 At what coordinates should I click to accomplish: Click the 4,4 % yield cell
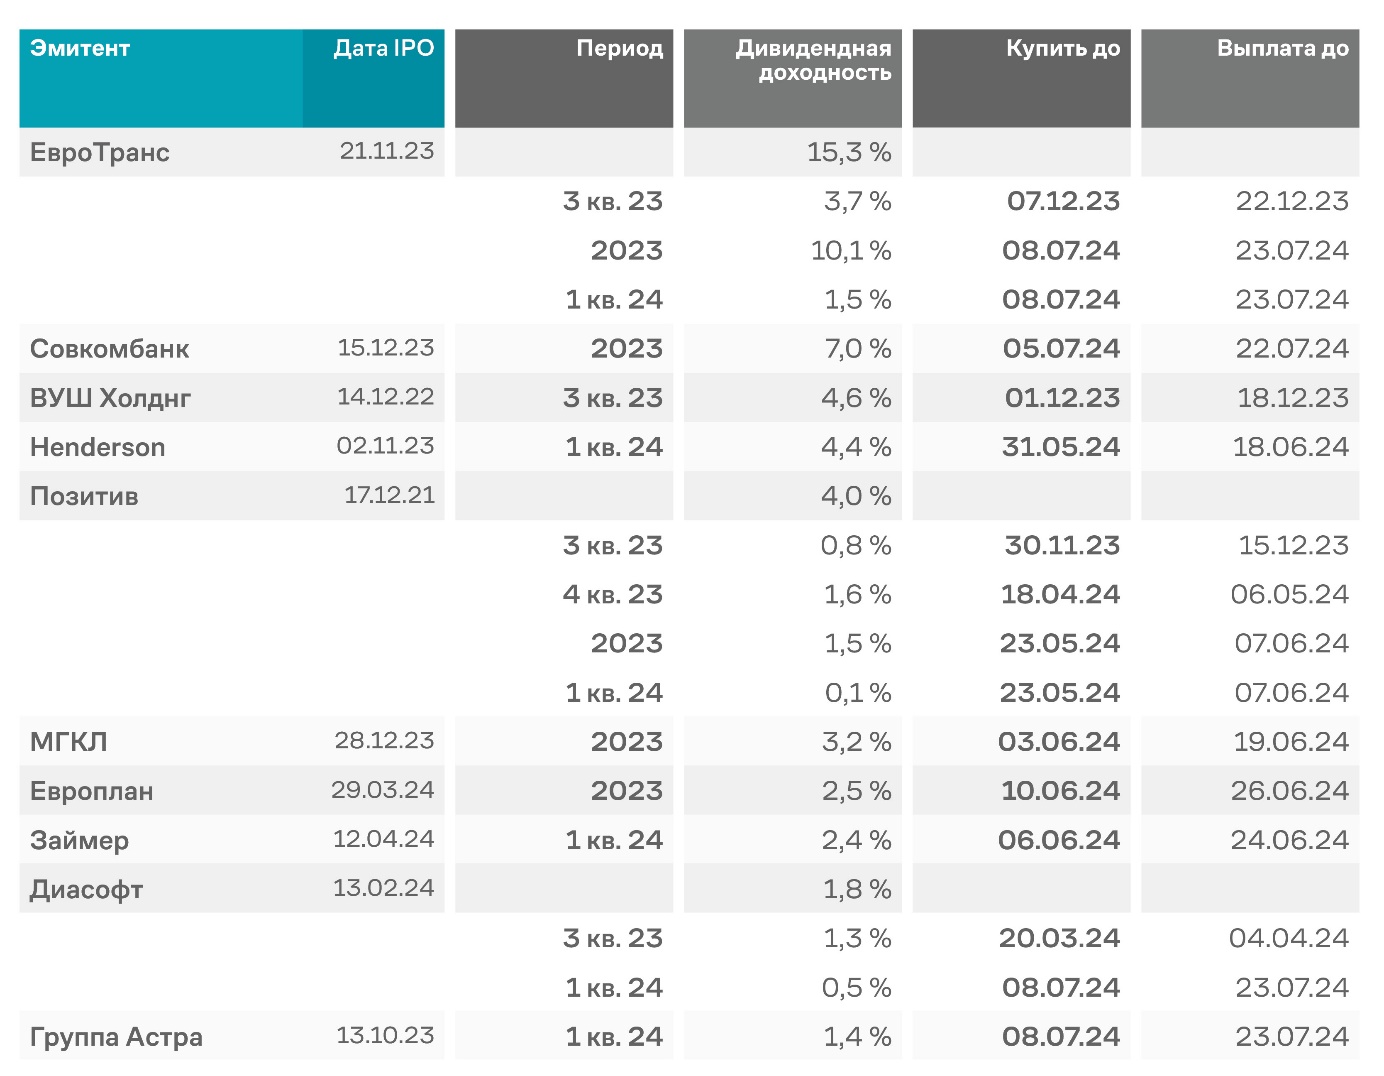856,446
